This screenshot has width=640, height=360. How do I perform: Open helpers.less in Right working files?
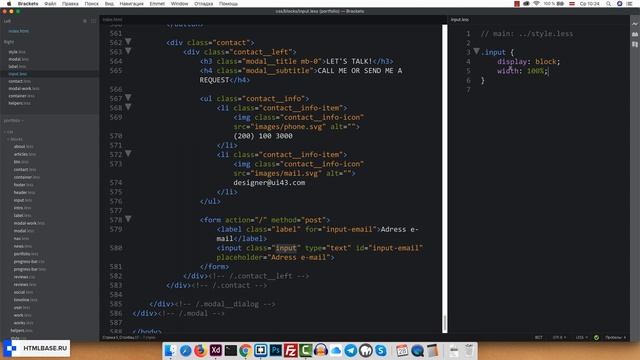click(x=19, y=103)
